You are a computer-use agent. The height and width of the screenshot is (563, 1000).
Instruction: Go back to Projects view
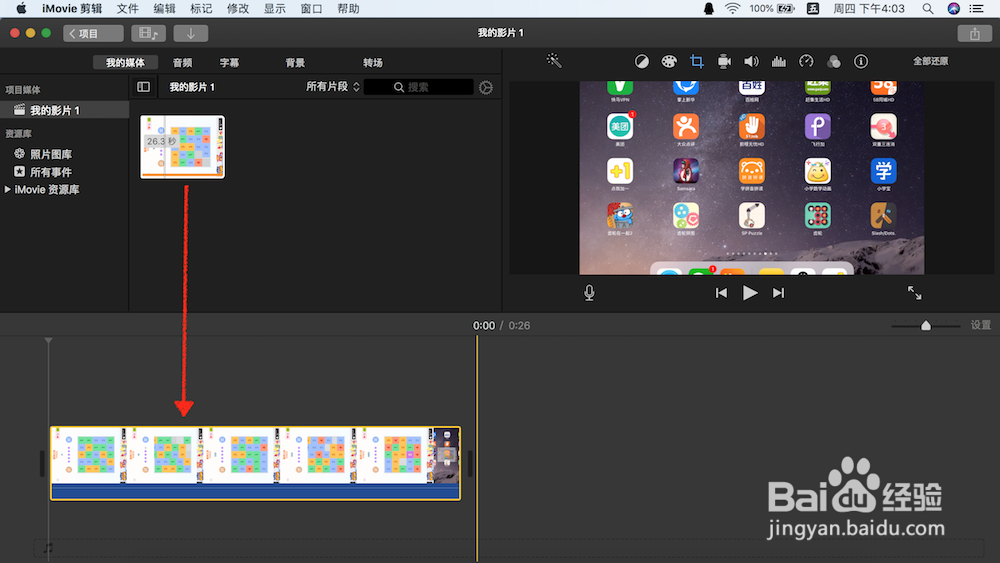[x=93, y=33]
